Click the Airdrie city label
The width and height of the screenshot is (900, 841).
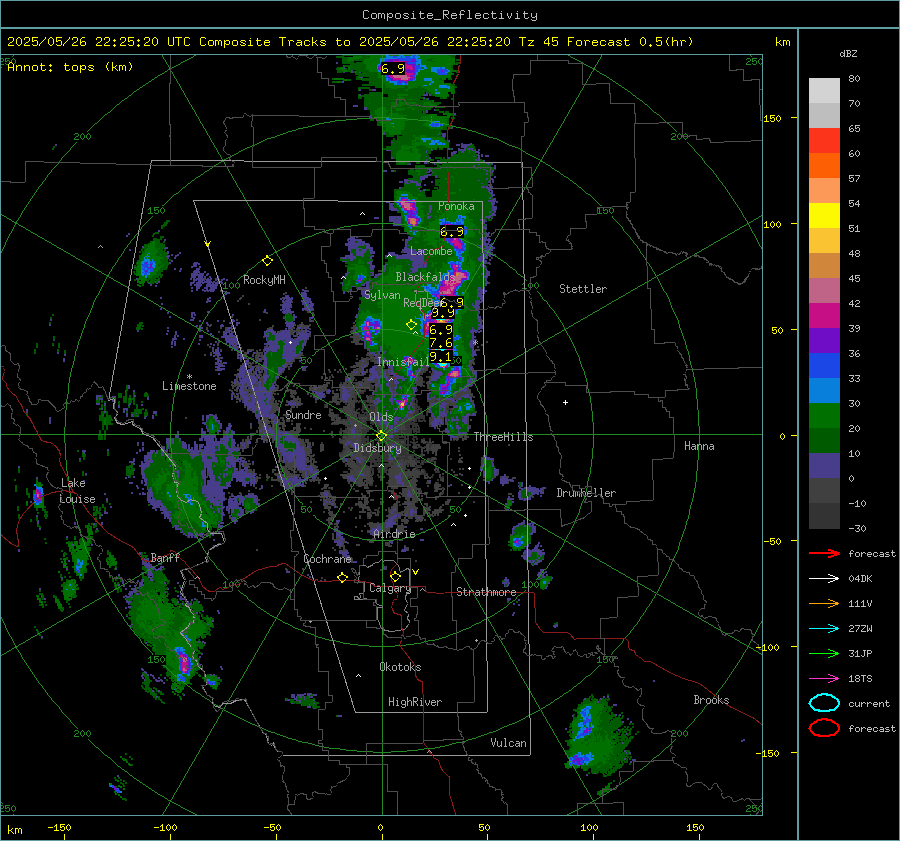point(394,534)
